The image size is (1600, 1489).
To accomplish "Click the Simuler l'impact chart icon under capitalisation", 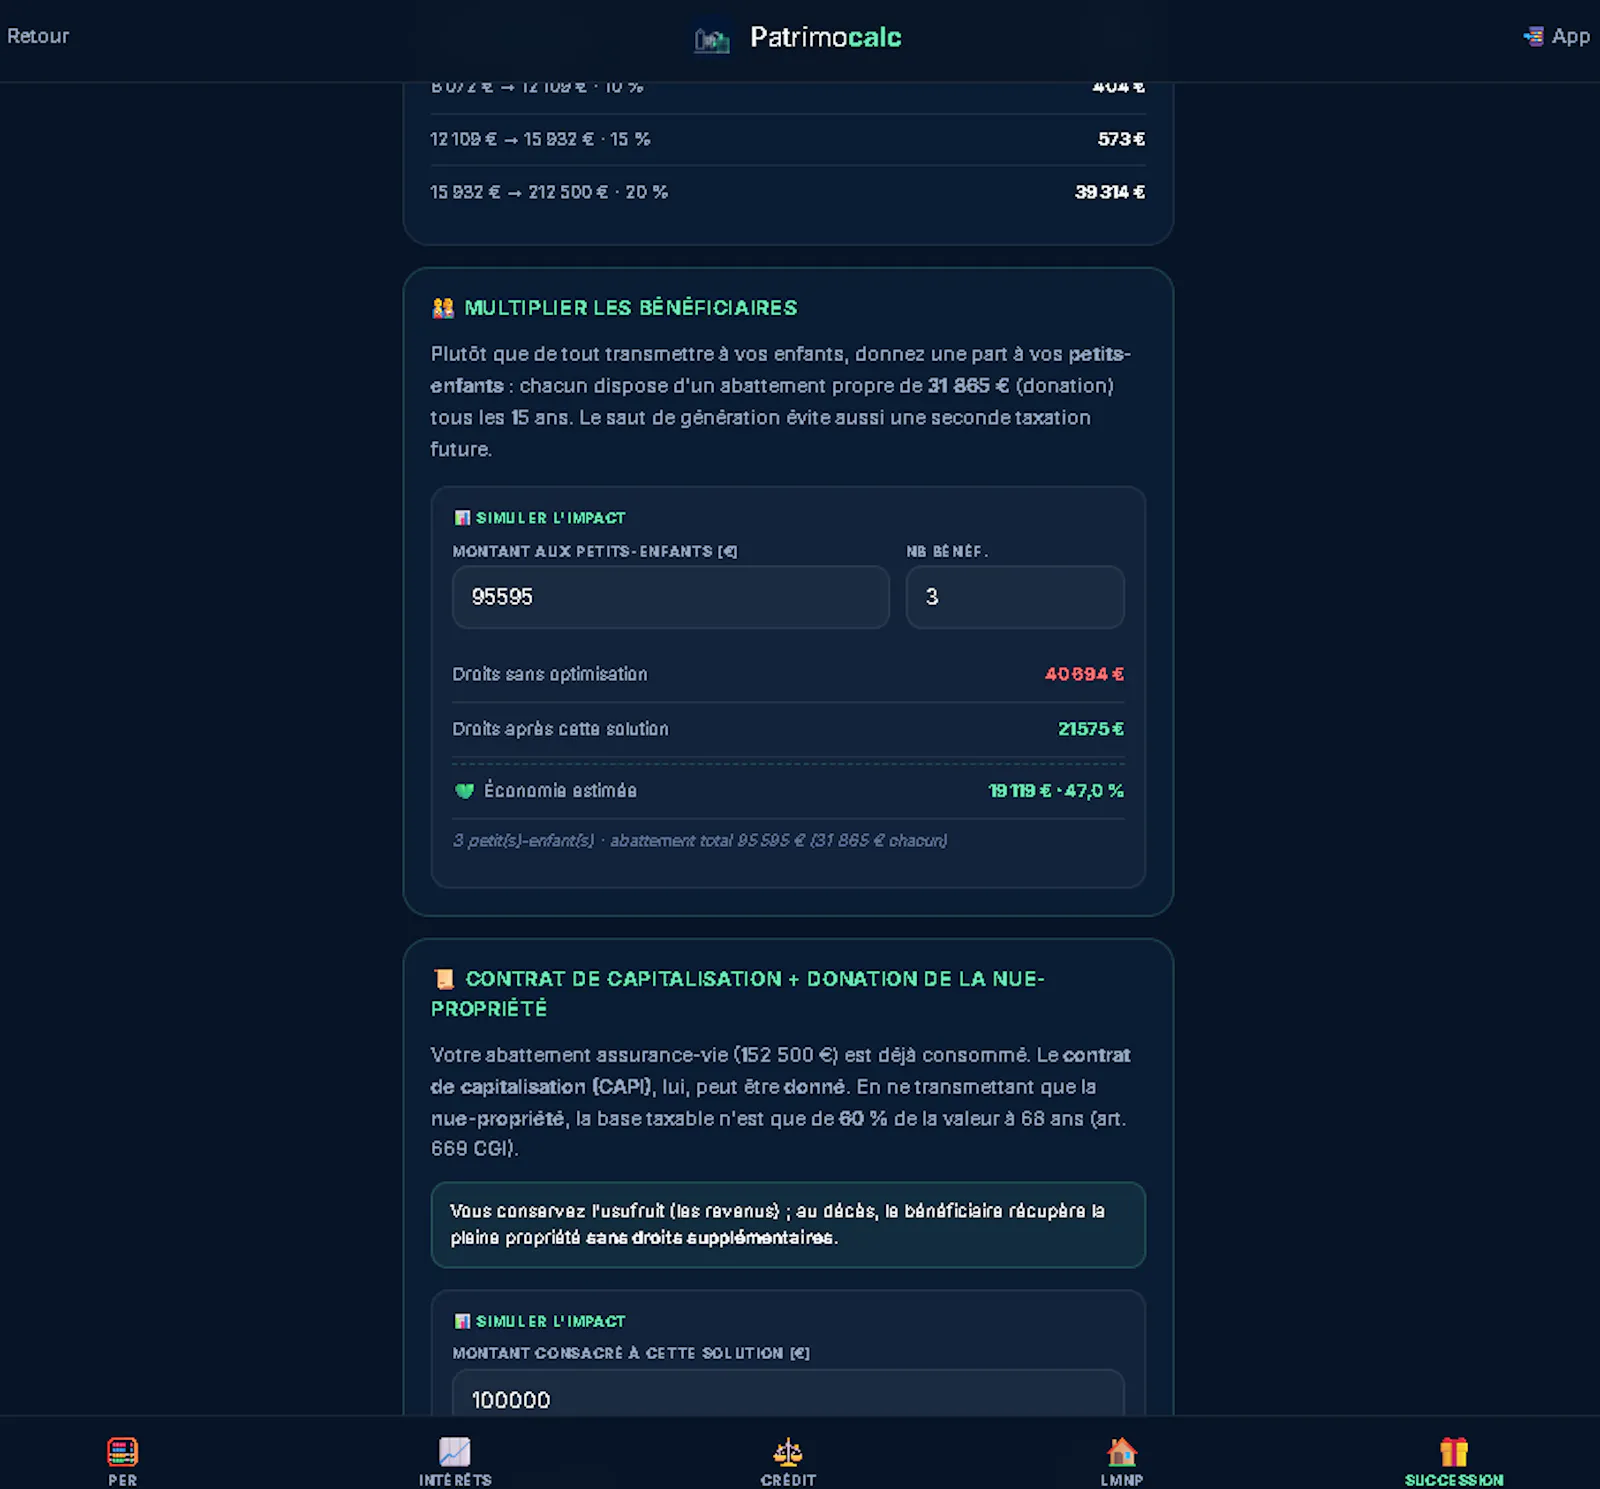I will [462, 1322].
